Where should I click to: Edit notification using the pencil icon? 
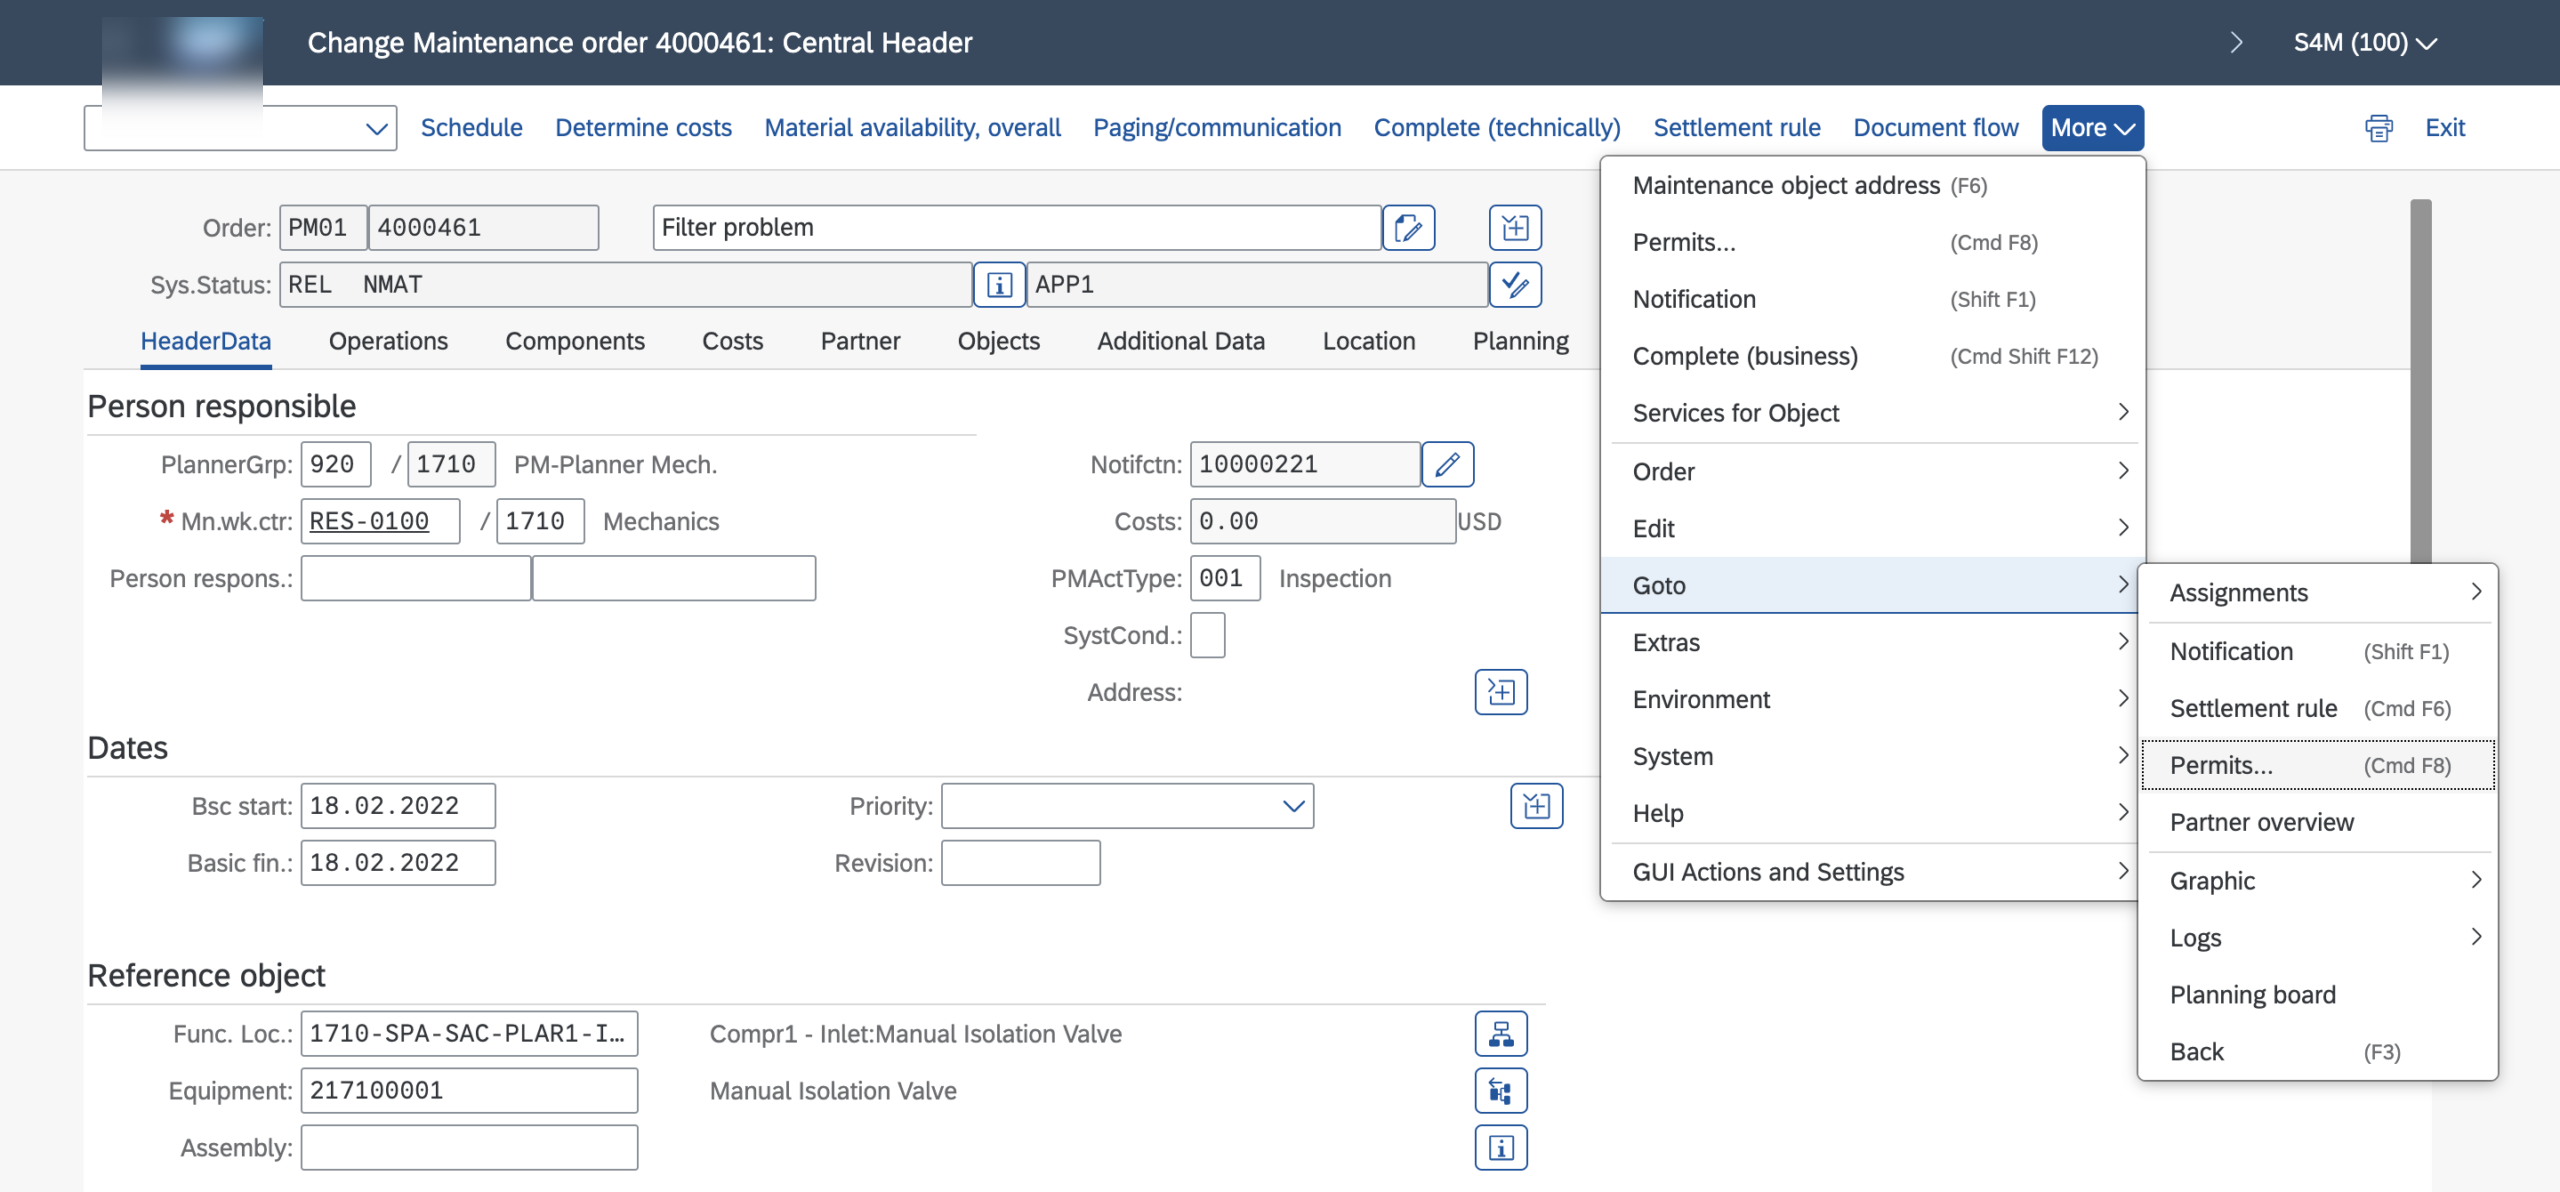[x=1447, y=465]
